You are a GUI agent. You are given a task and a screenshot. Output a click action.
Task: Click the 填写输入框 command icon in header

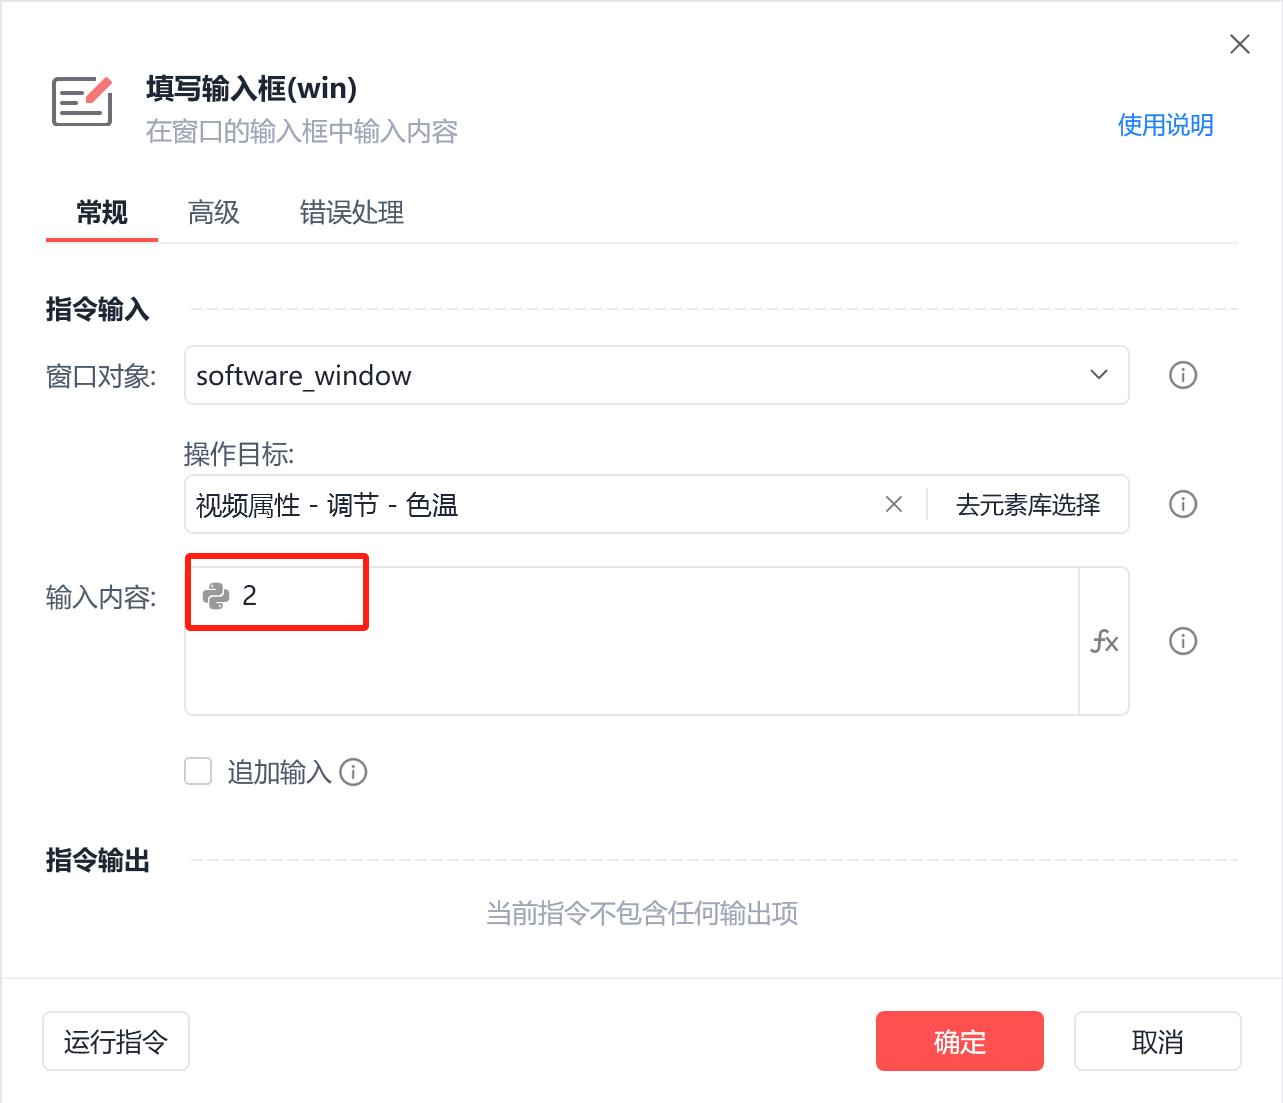(x=82, y=101)
